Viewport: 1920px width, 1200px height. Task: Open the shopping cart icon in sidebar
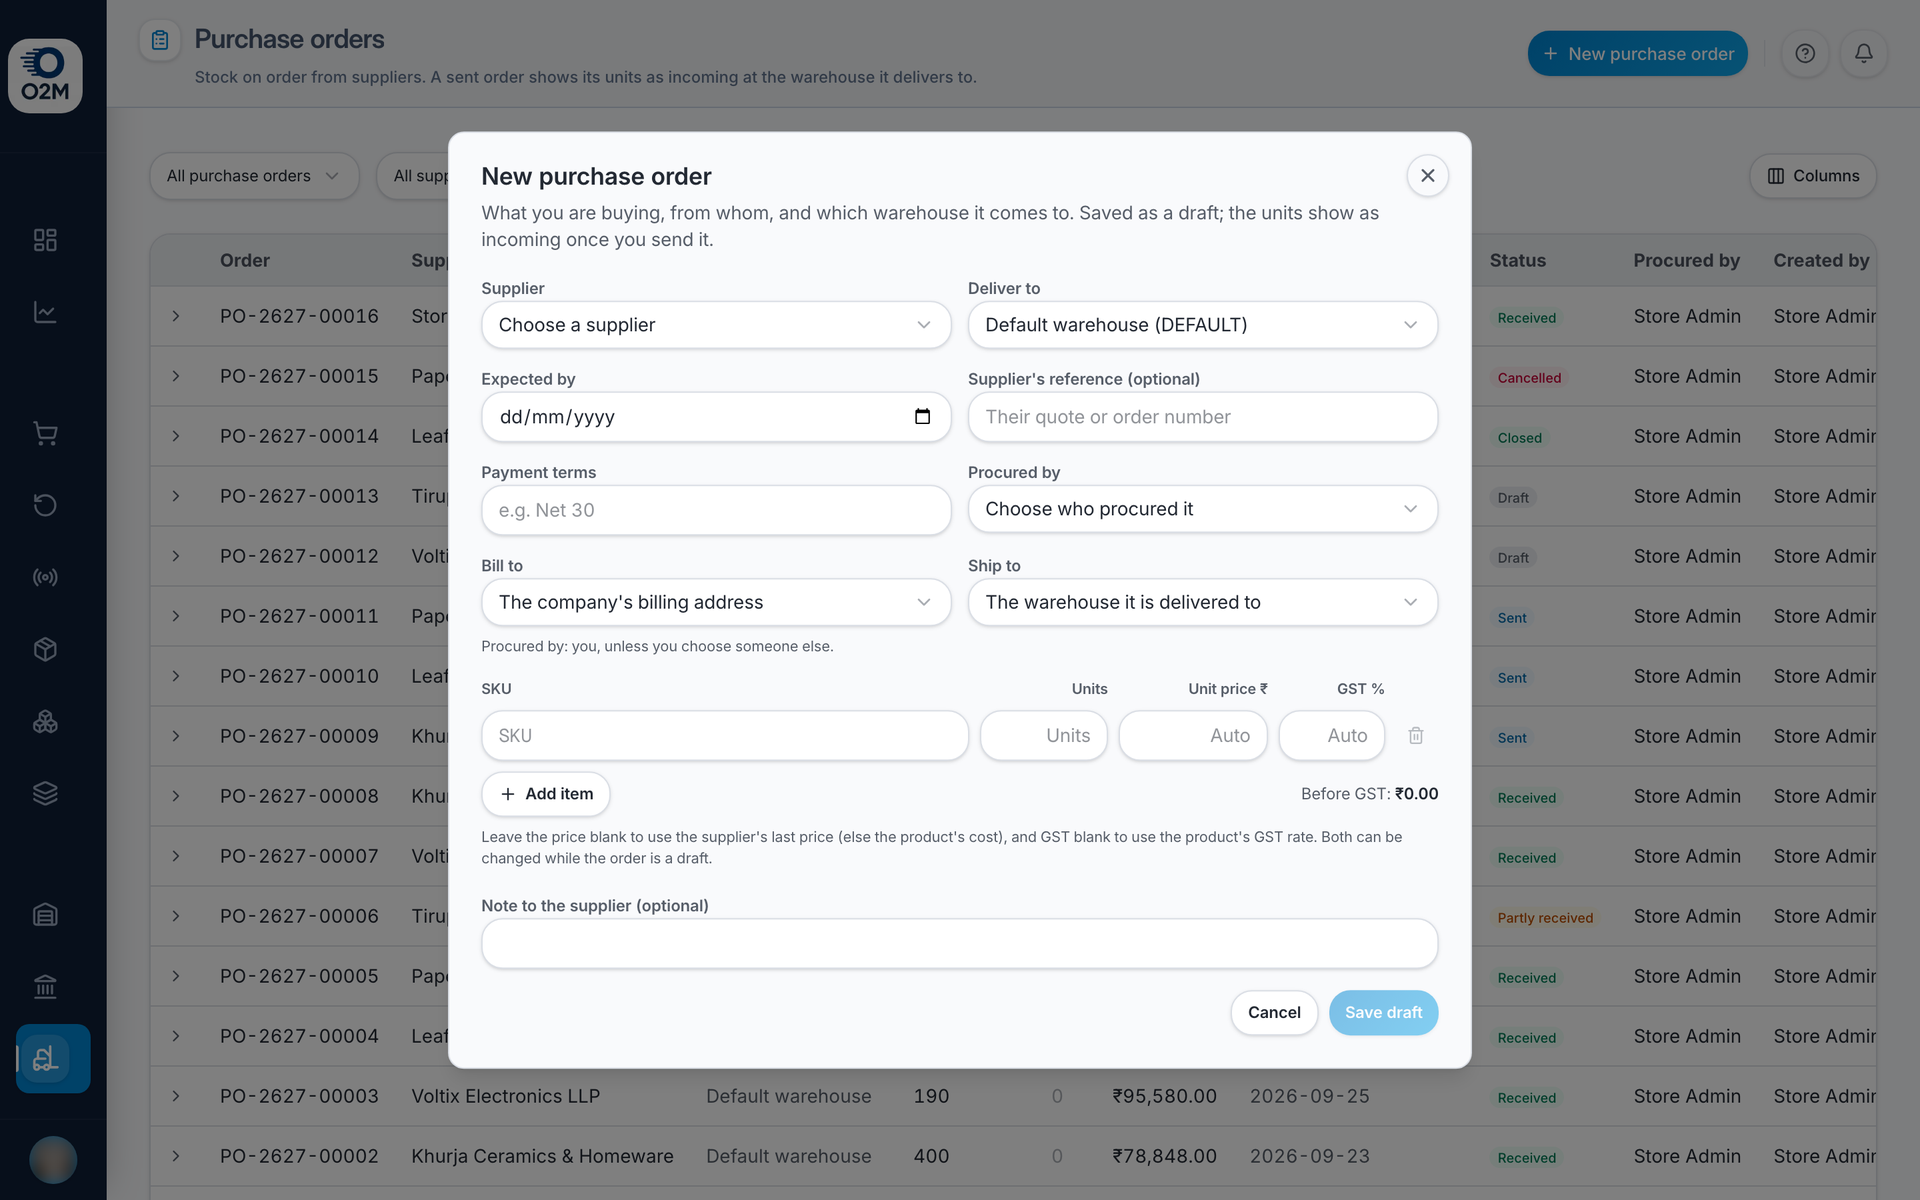pos(45,433)
